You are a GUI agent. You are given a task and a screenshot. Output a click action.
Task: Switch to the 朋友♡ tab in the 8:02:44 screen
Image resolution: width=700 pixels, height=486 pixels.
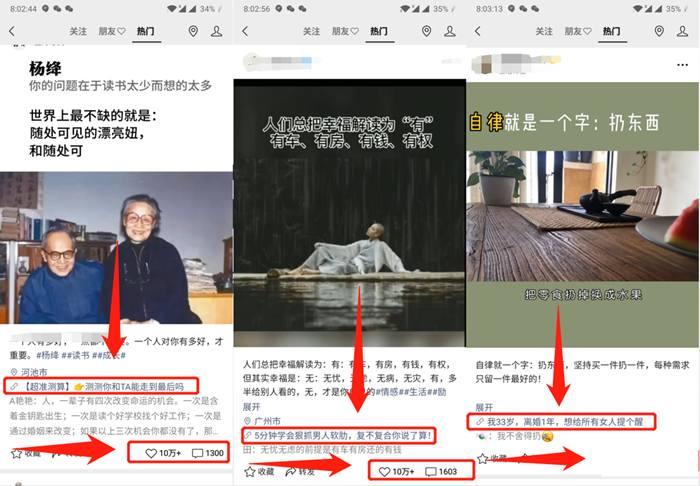pyautogui.click(x=112, y=31)
